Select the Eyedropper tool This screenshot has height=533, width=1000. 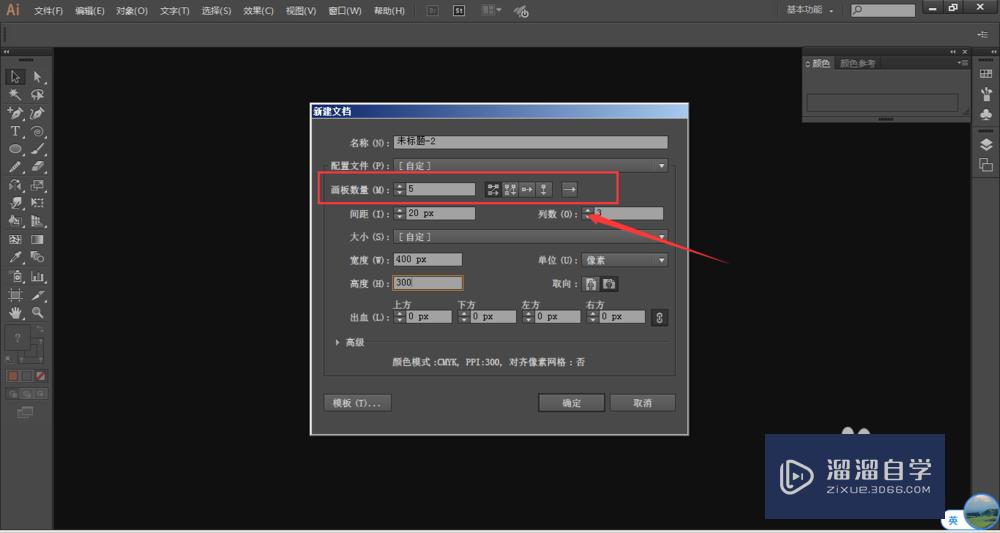tap(15, 258)
